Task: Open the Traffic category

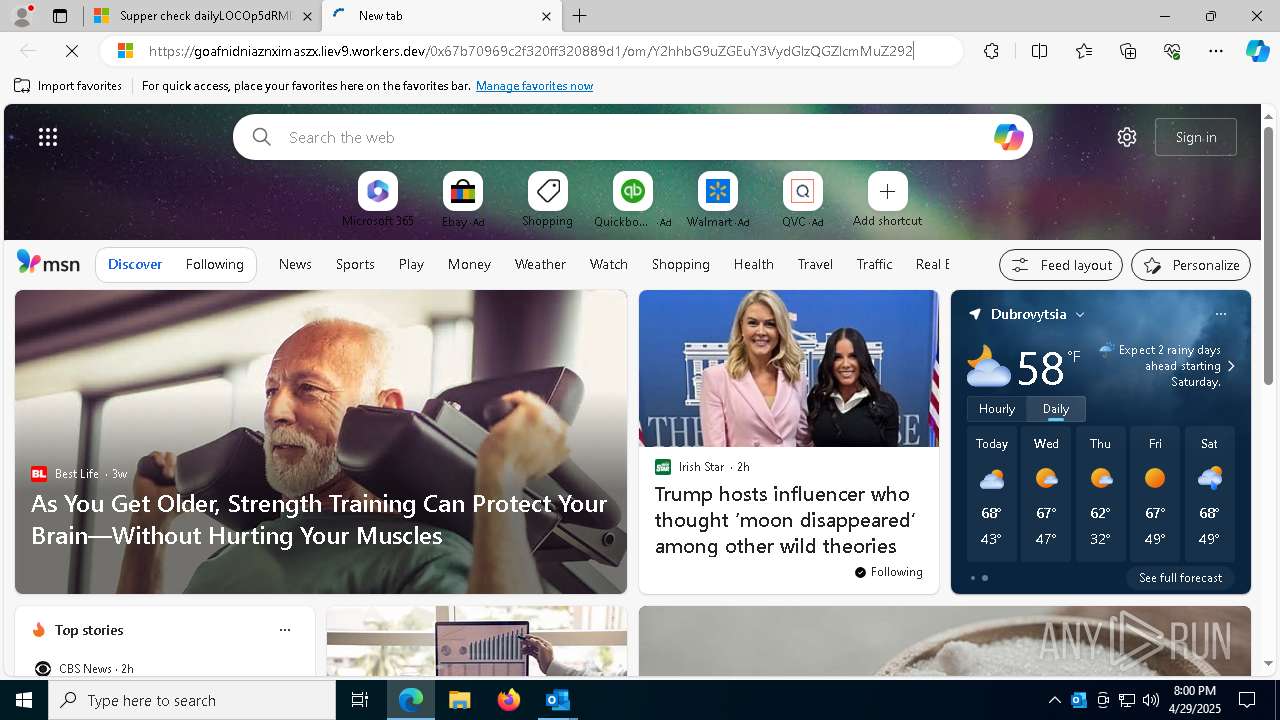Action: coord(874,264)
